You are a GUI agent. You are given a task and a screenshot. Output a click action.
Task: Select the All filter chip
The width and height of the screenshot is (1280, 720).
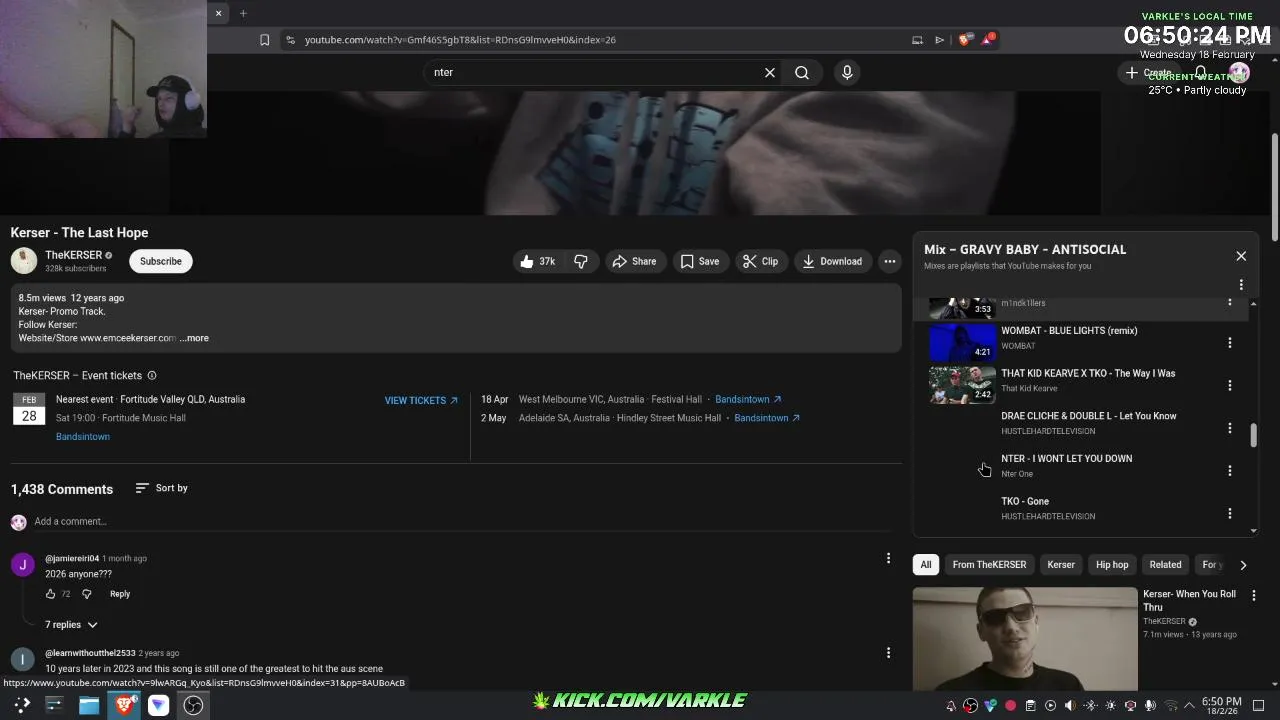click(926, 565)
